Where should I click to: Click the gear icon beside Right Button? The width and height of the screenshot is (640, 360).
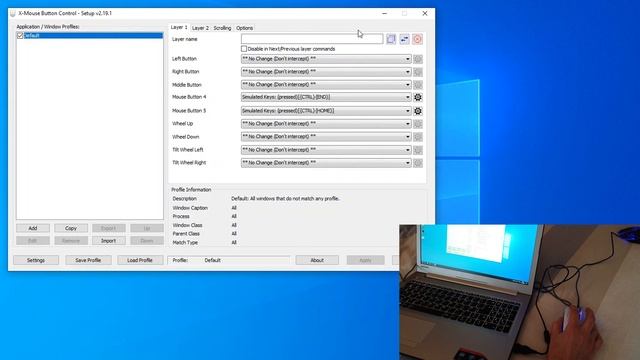point(418,72)
